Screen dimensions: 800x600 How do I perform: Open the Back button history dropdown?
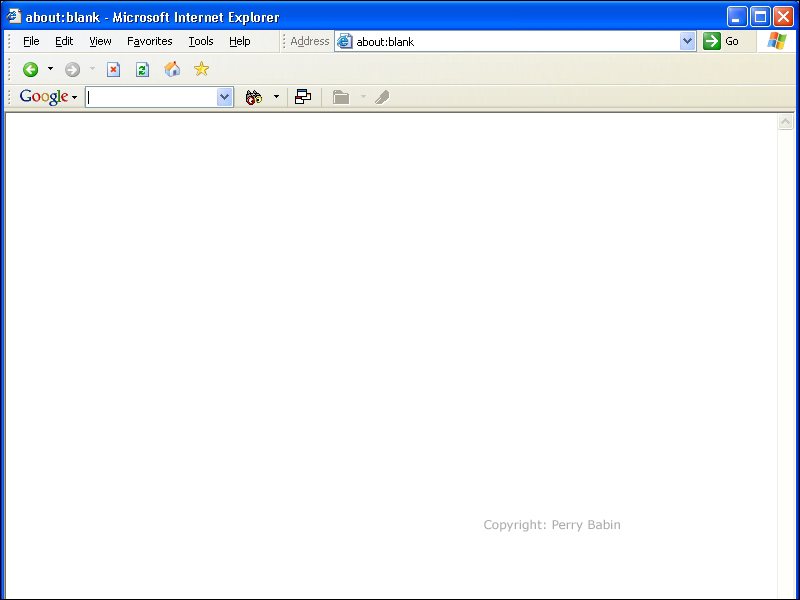point(50,69)
